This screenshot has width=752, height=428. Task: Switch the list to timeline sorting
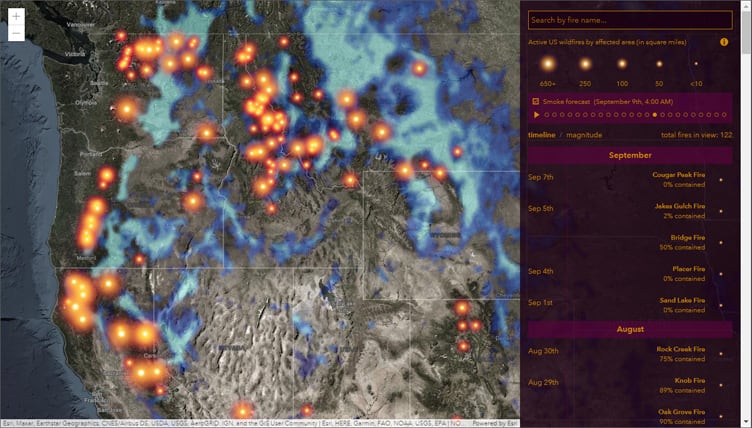point(541,135)
